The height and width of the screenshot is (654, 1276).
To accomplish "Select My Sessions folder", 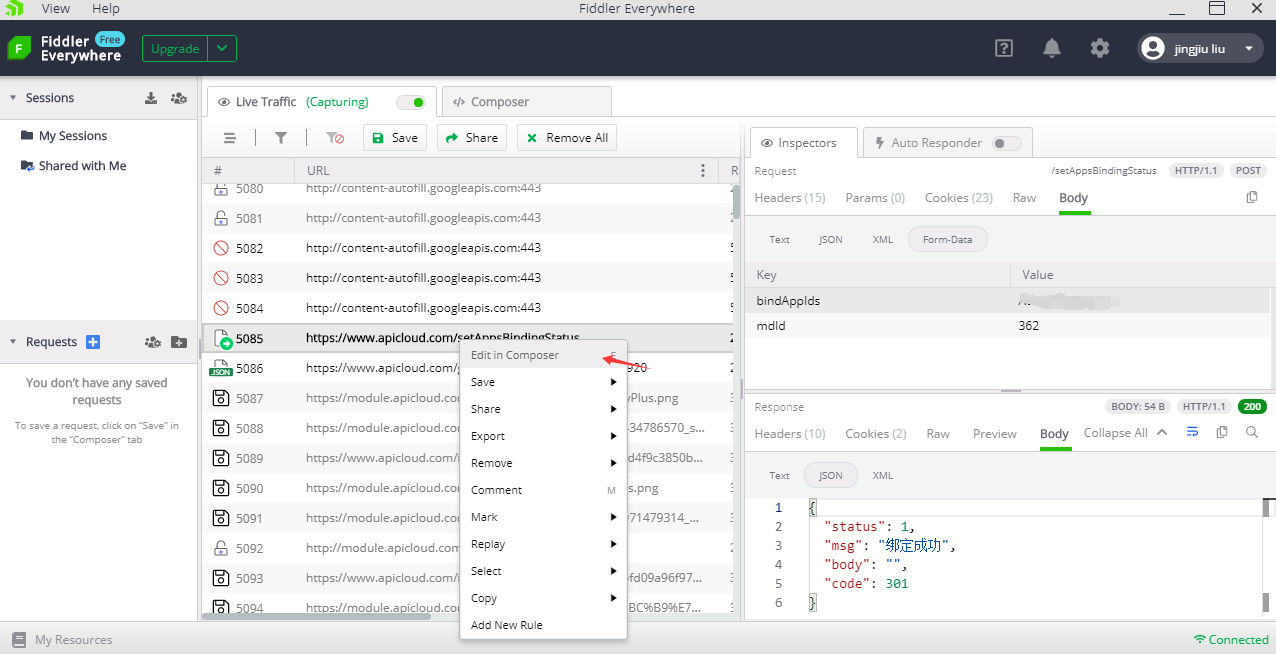I will (x=64, y=136).
